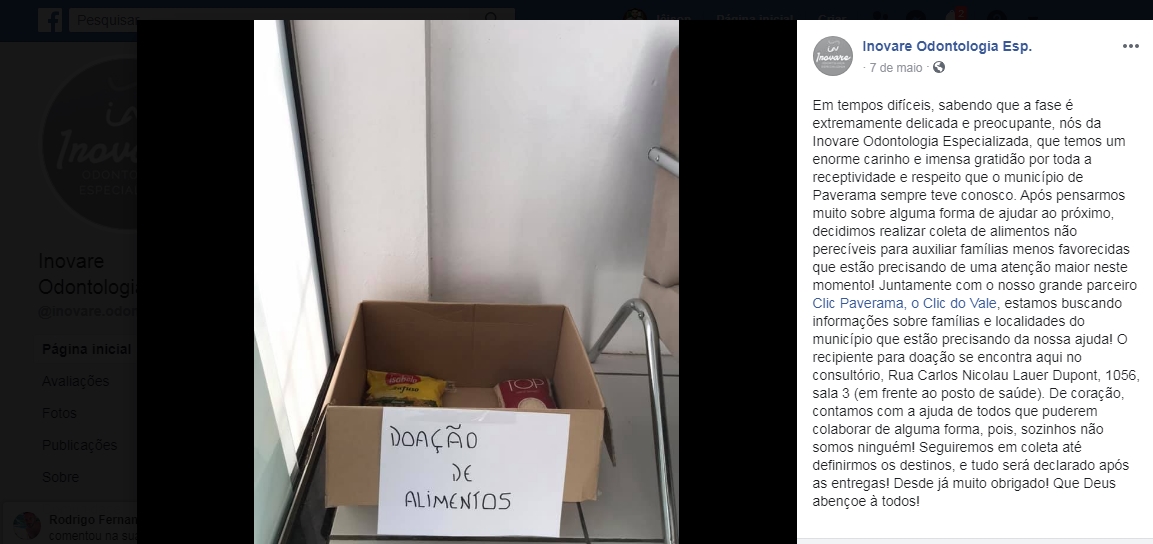
Task: Open the Avaliações sidebar section
Action: [x=76, y=381]
